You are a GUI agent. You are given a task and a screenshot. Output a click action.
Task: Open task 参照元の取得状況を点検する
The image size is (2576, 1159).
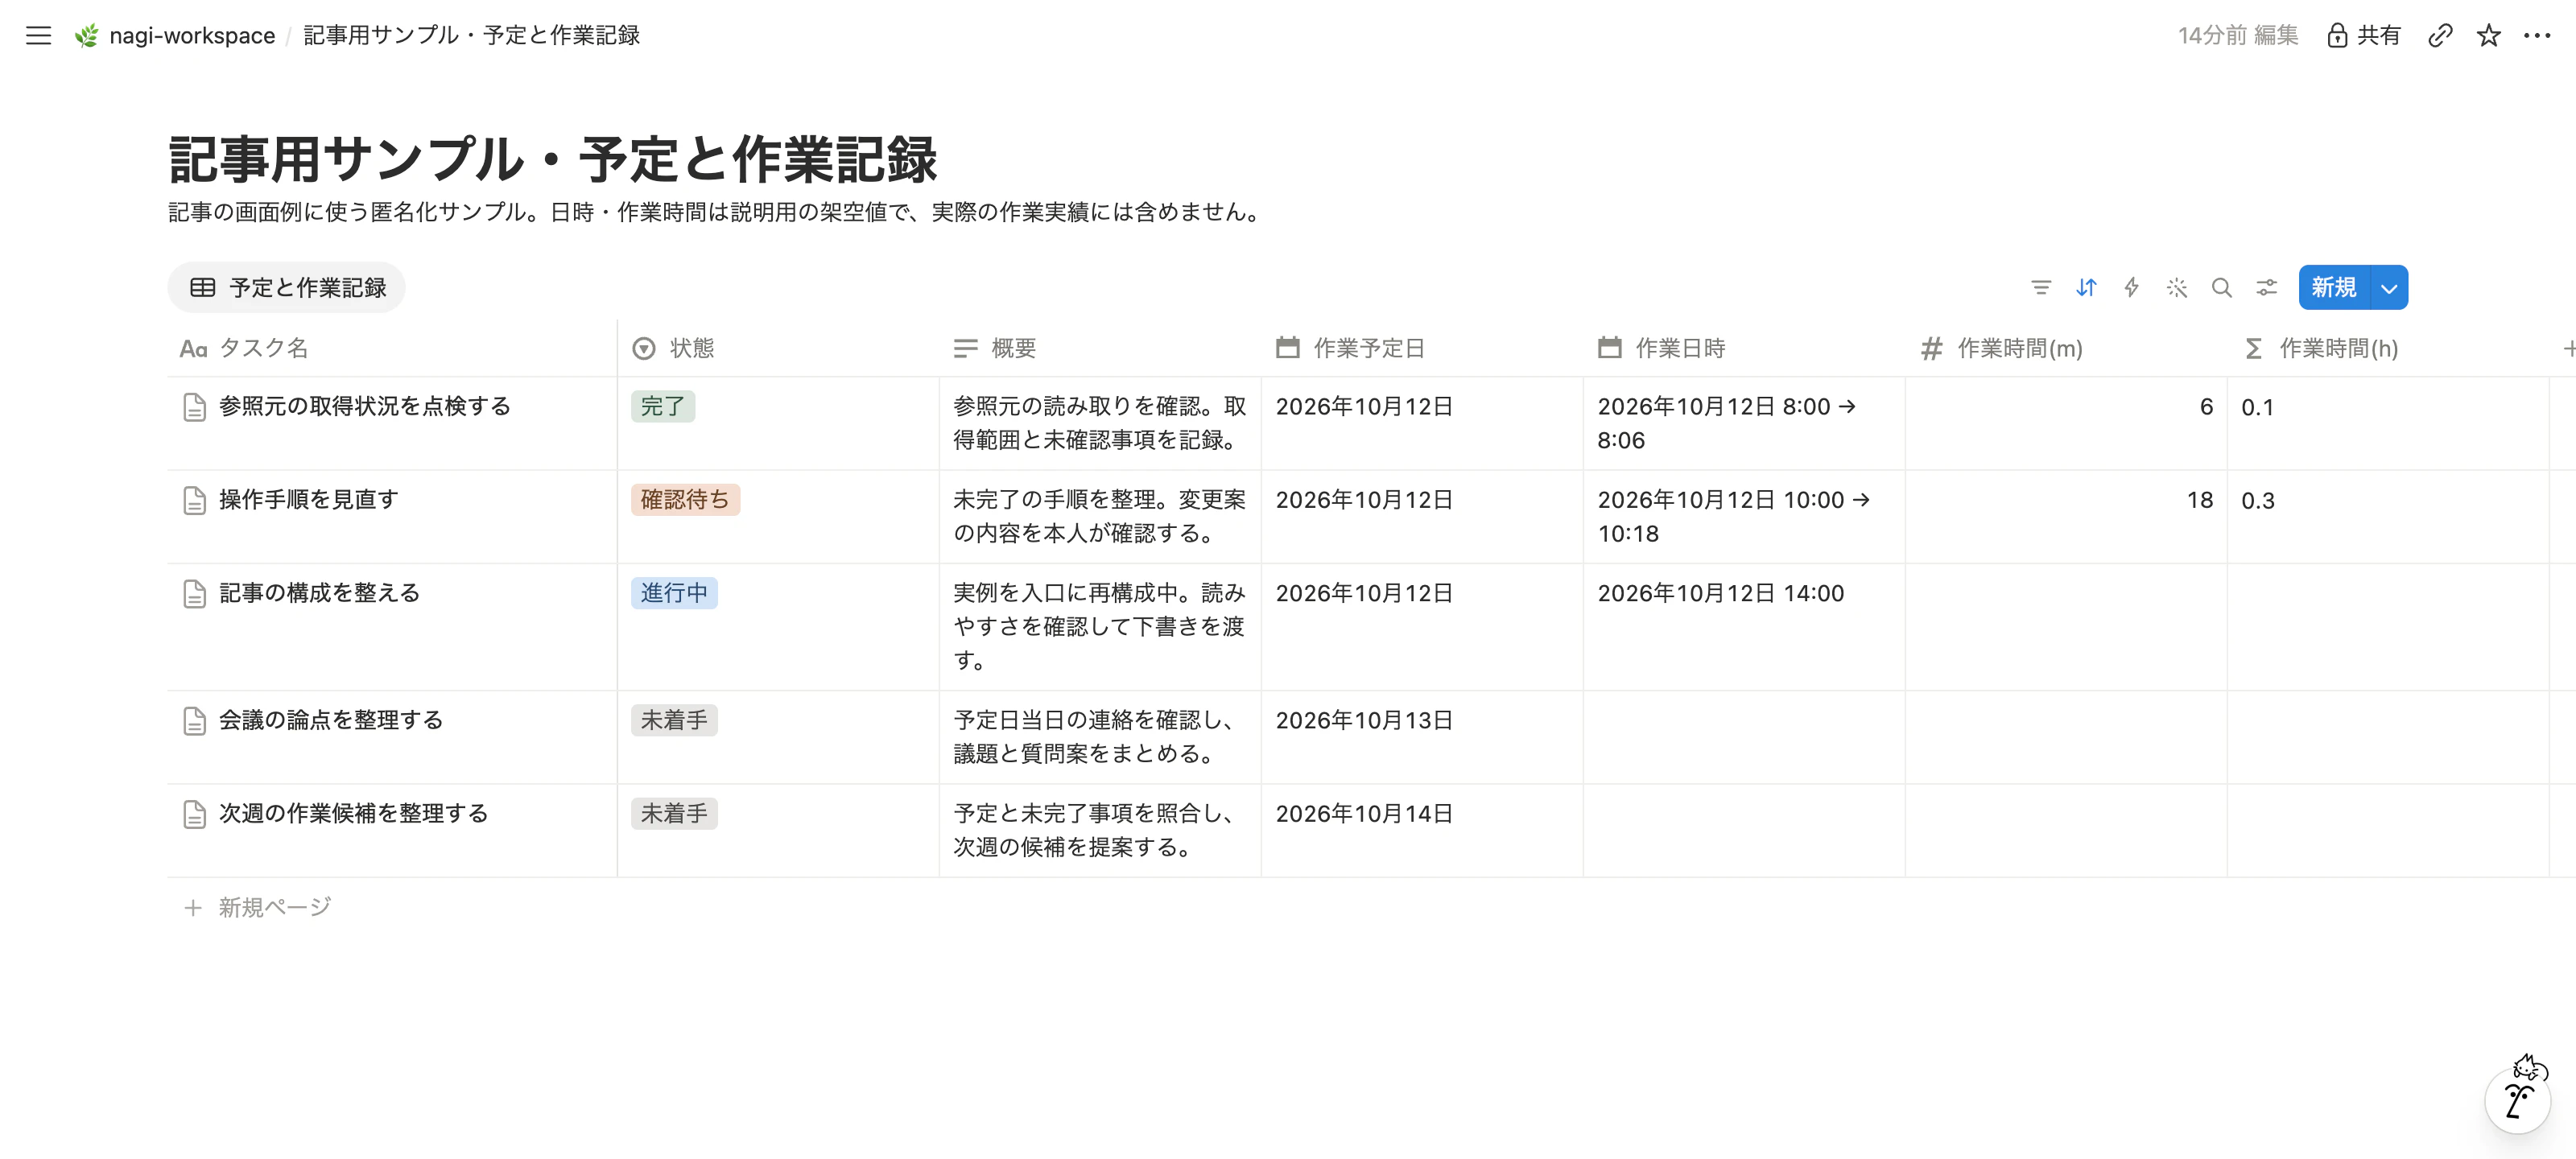(x=365, y=407)
